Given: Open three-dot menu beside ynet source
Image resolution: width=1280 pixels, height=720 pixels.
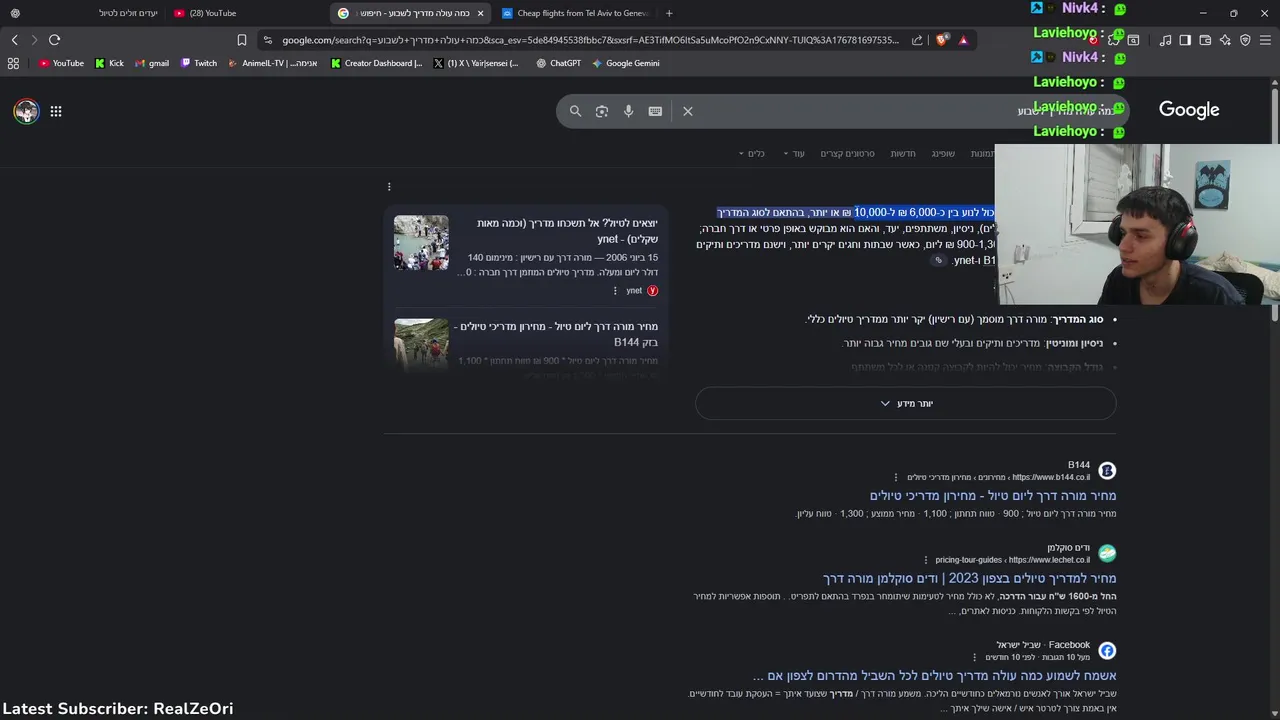Looking at the screenshot, I should pyautogui.click(x=615, y=291).
